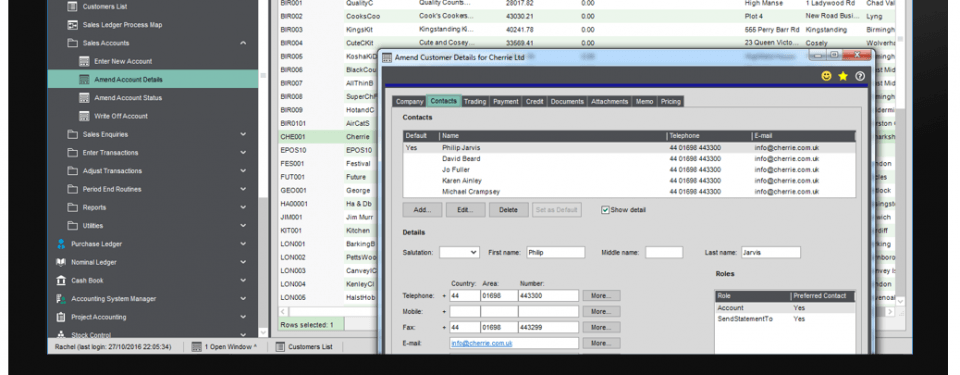Open the Pricing tab
The image size is (960, 375).
pos(670,102)
